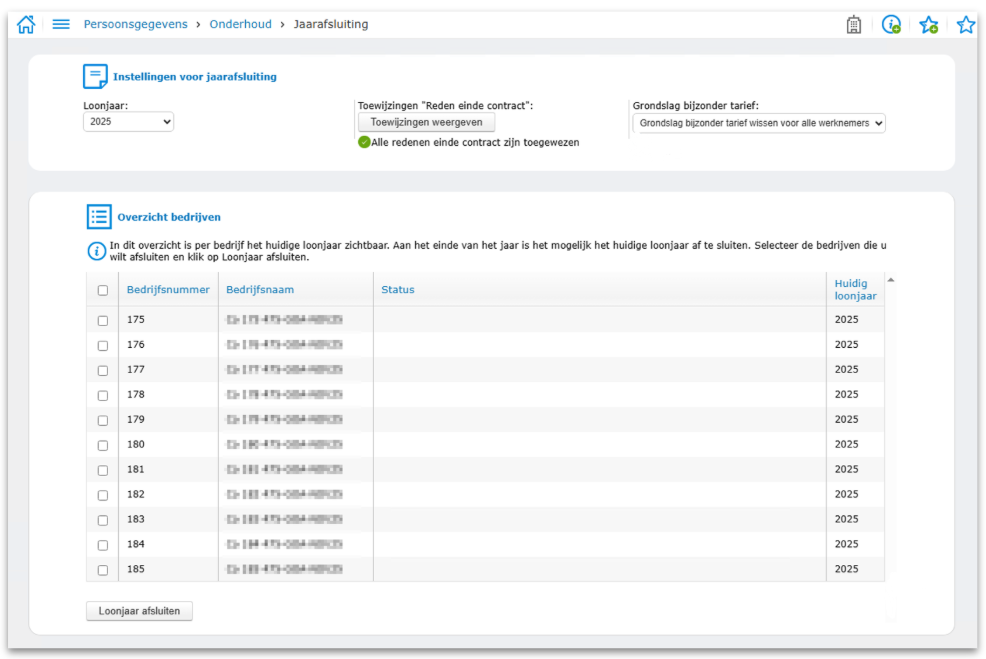Viewport: 986px width, 659px height.
Task: Click the Bedrijfsnummer cell 180
Action: pyautogui.click(x=136, y=444)
